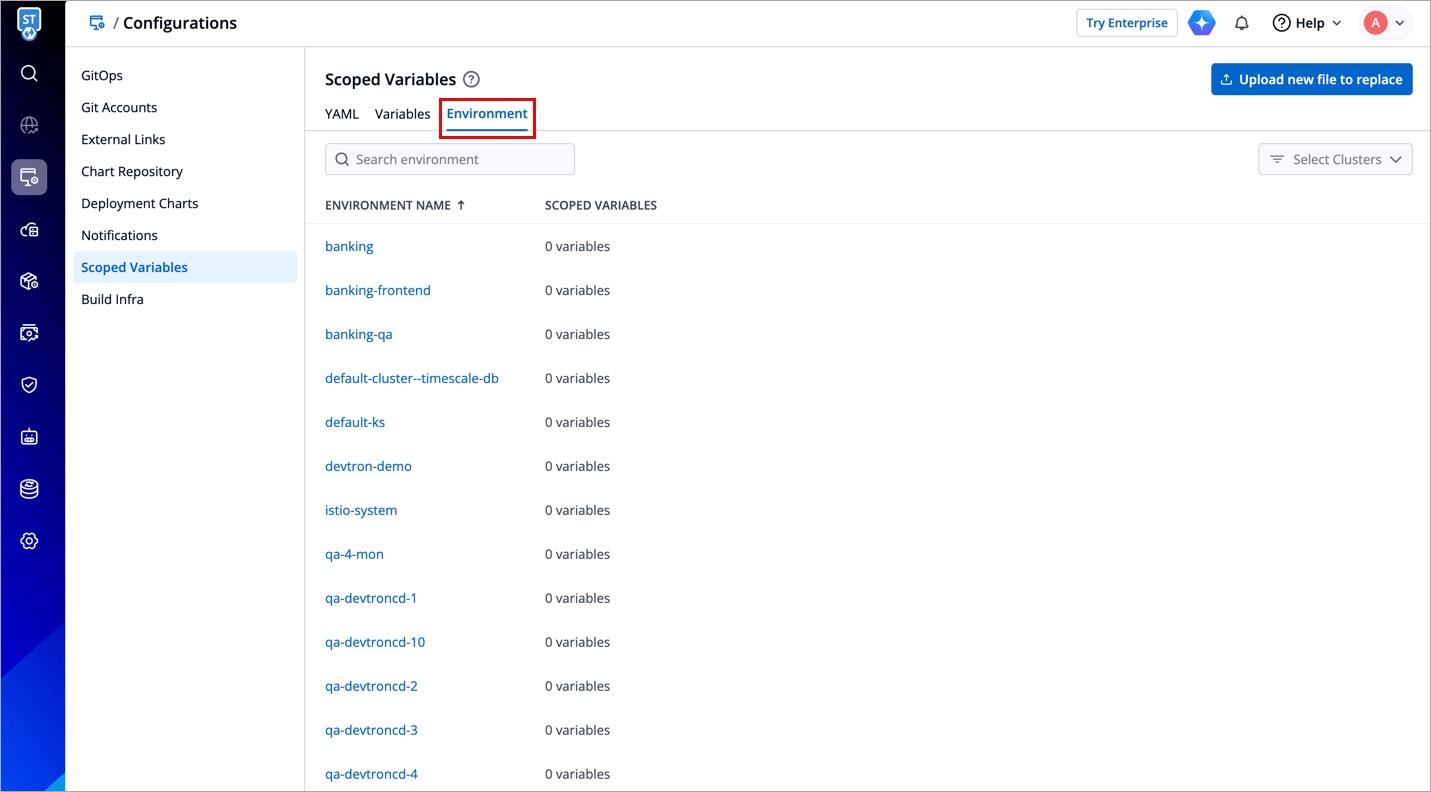Open the Help dropdown menu
1431x792 pixels.
(x=1307, y=23)
